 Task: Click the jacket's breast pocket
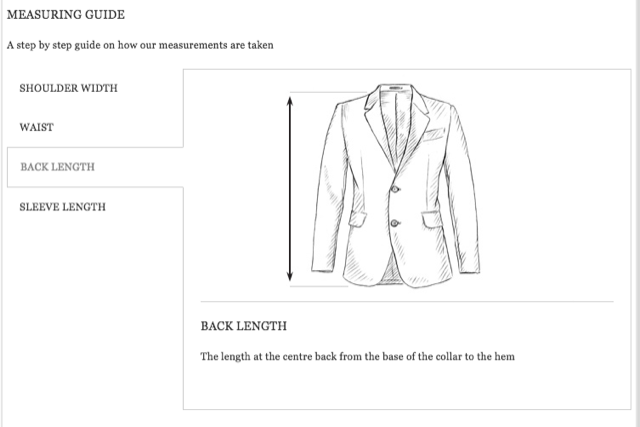[433, 134]
